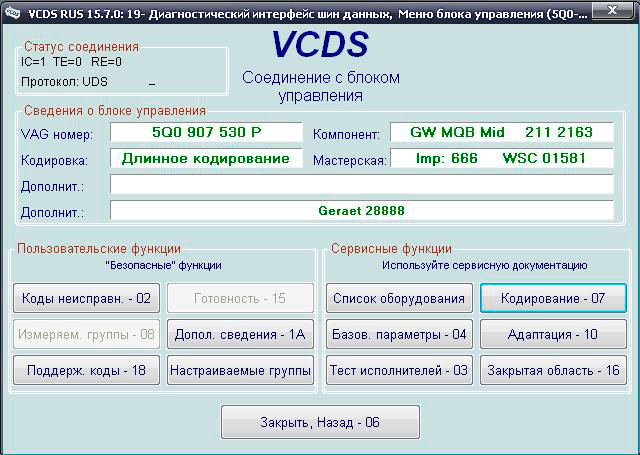Start 'Тест исполнителей - 03' output test
The height and width of the screenshot is (455, 640).
(399, 370)
